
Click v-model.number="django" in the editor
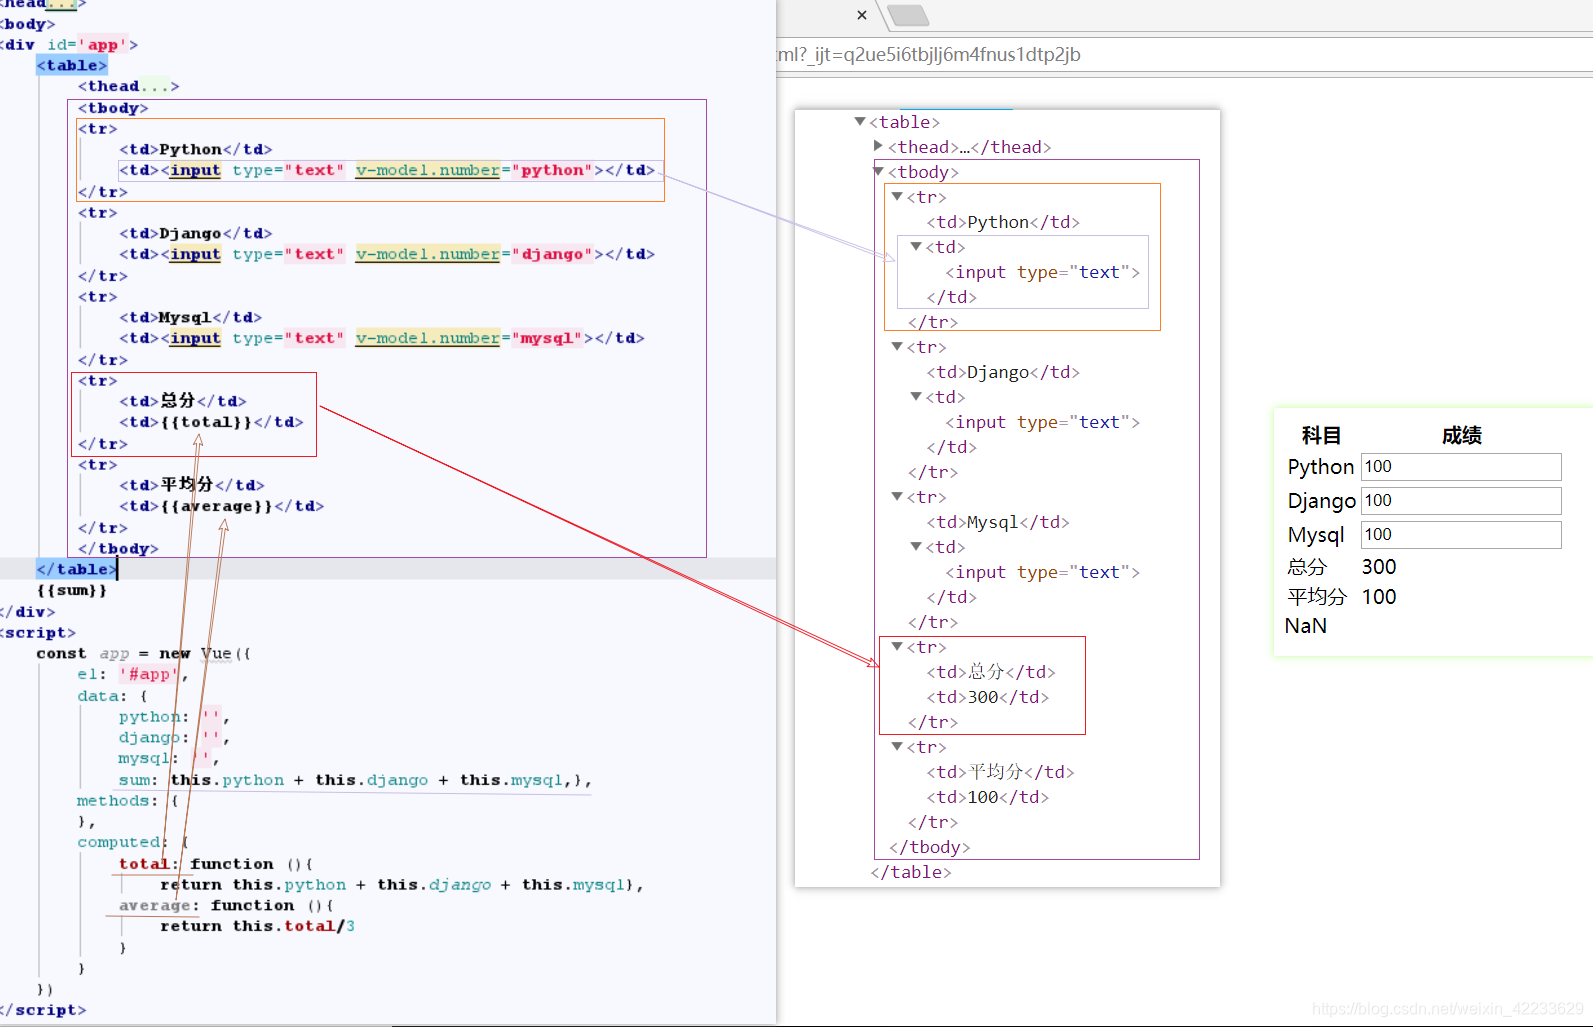[474, 254]
